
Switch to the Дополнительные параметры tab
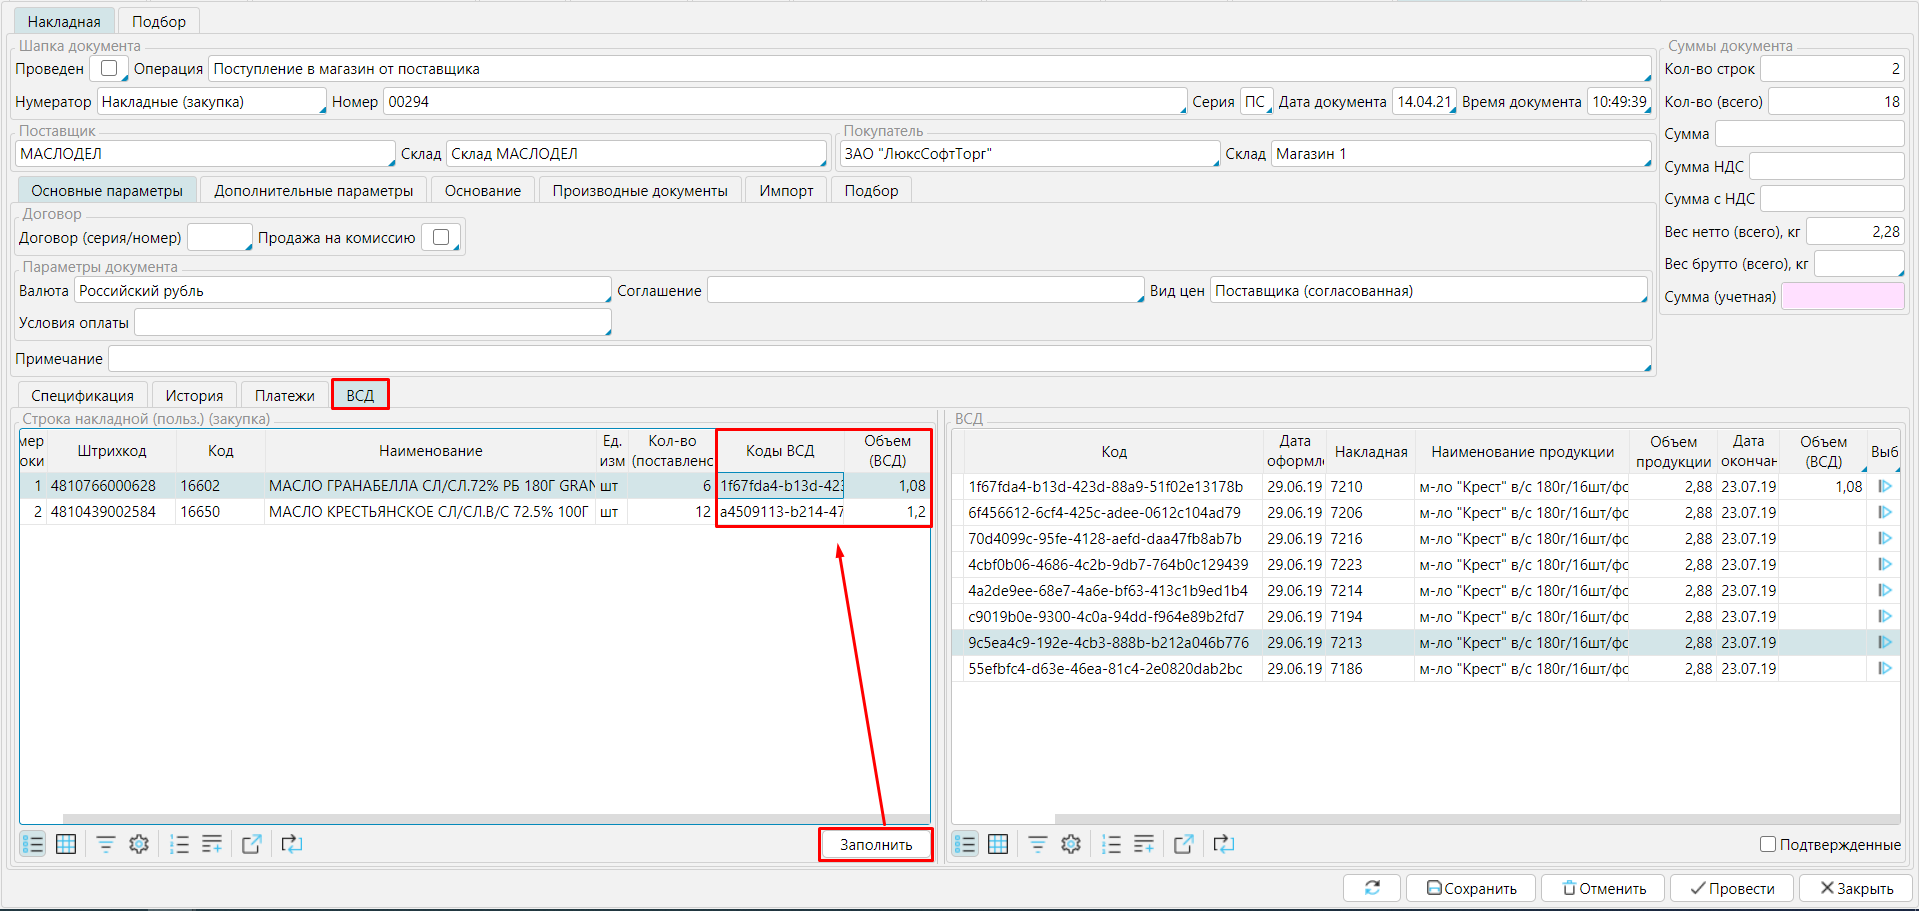point(313,191)
